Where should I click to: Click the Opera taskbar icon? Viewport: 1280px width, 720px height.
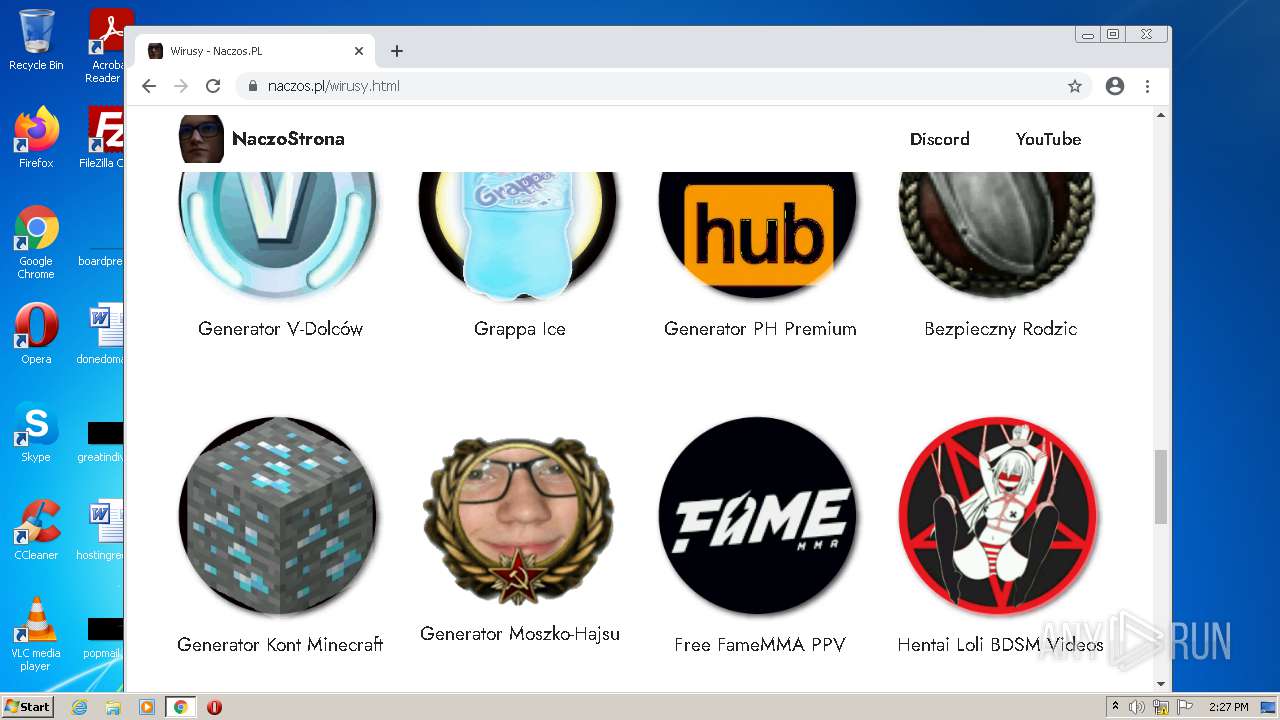(214, 707)
